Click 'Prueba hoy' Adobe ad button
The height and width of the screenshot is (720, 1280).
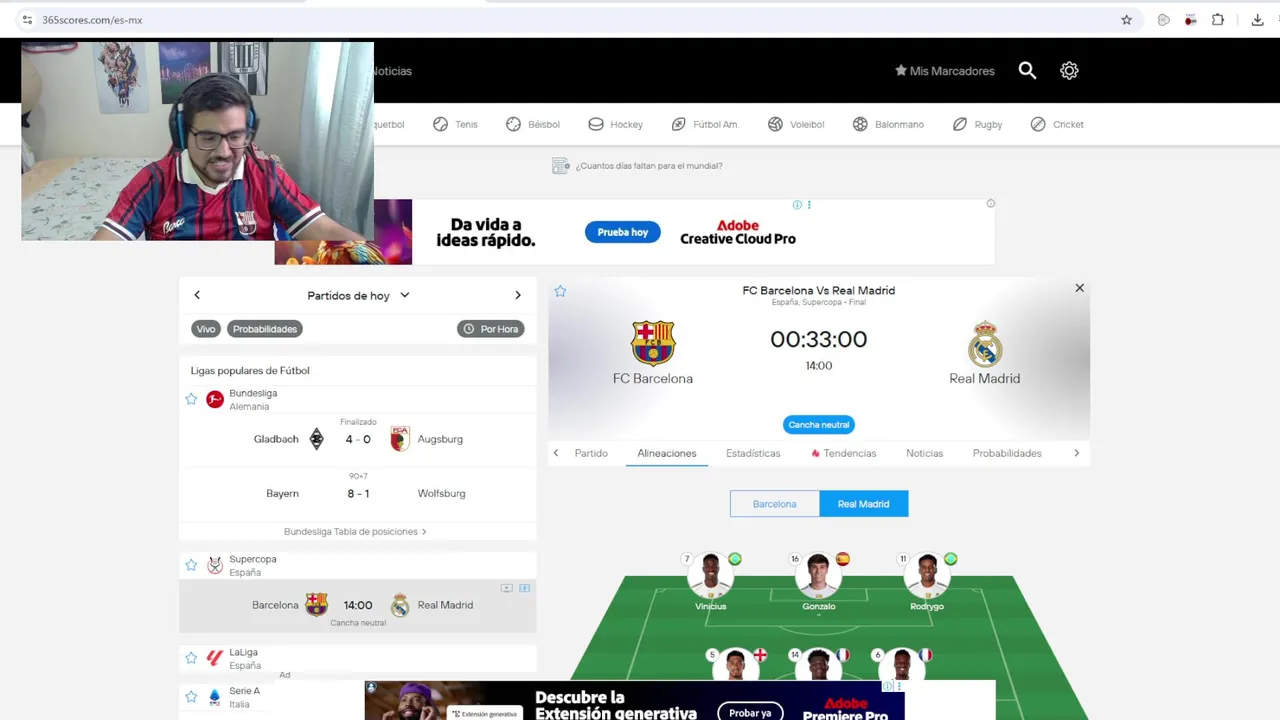click(x=622, y=232)
